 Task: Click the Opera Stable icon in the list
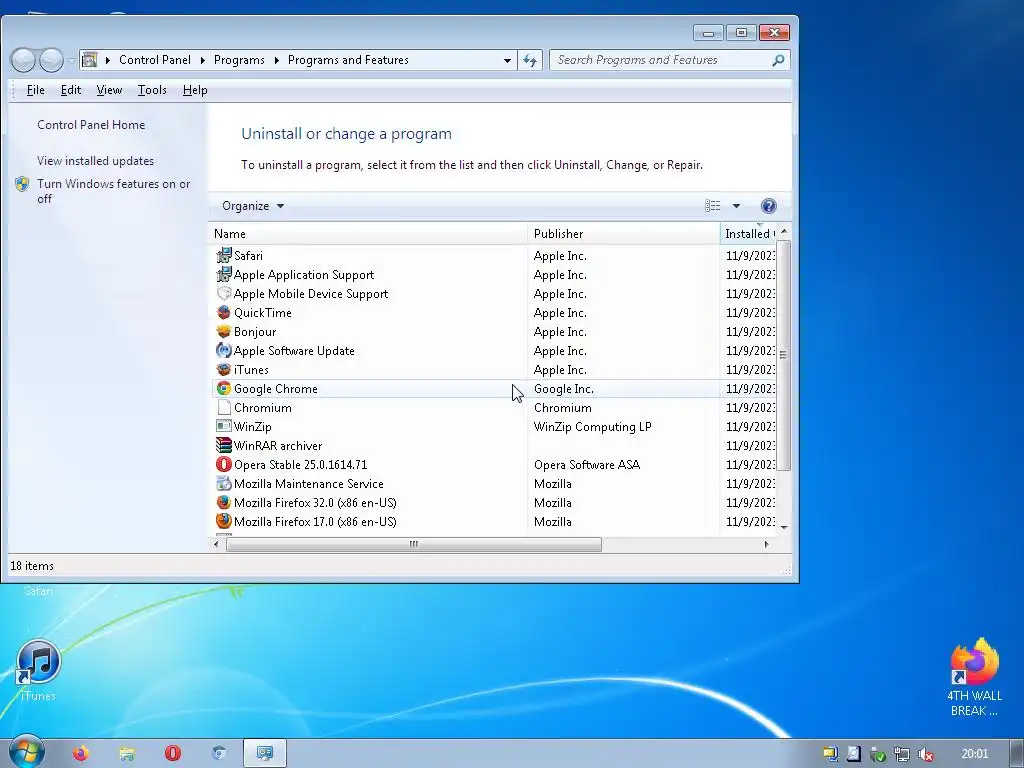pos(224,464)
